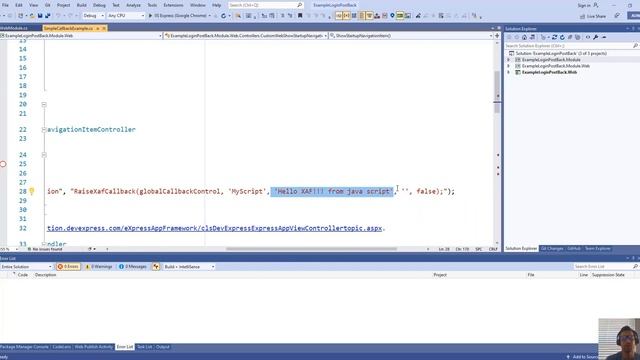Click the editor horizontal scrollbar
Image resolution: width=640 pixels, height=360 pixels.
(311, 249)
